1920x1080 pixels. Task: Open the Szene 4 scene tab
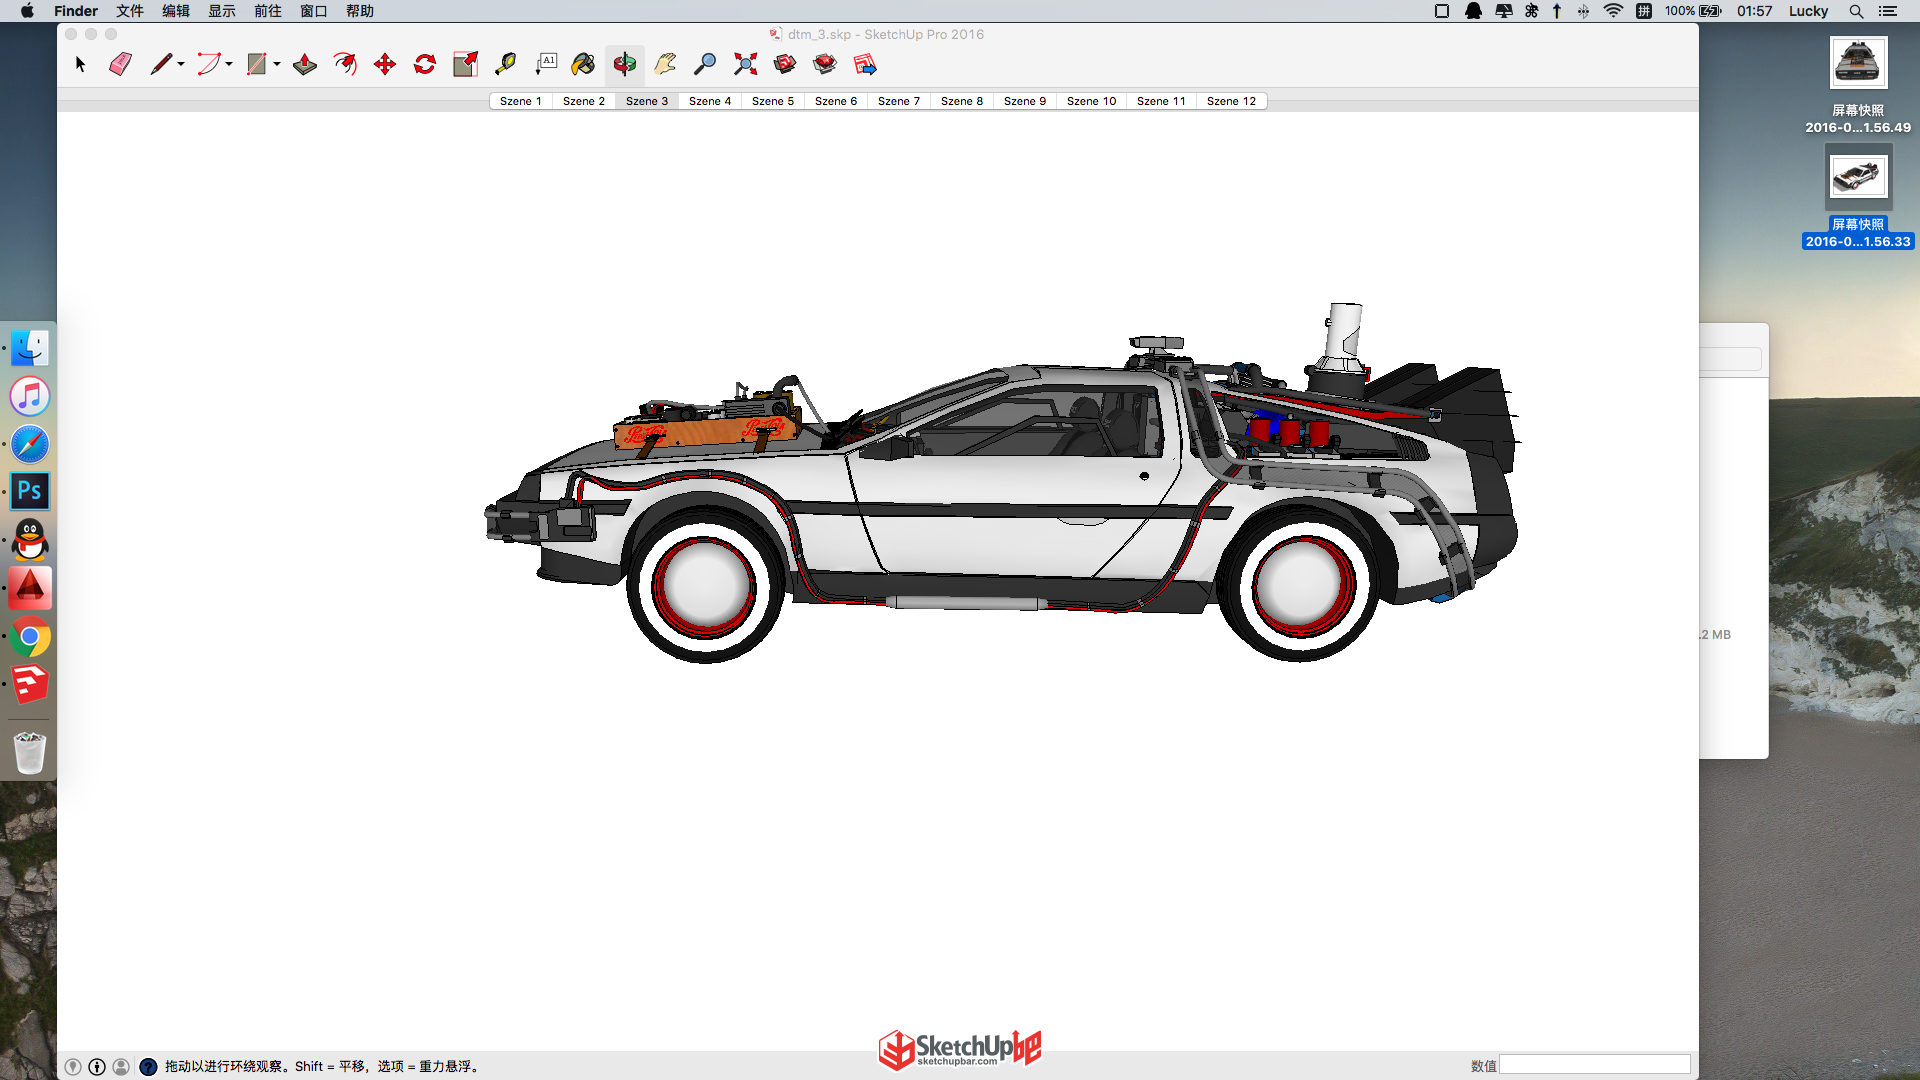(710, 101)
